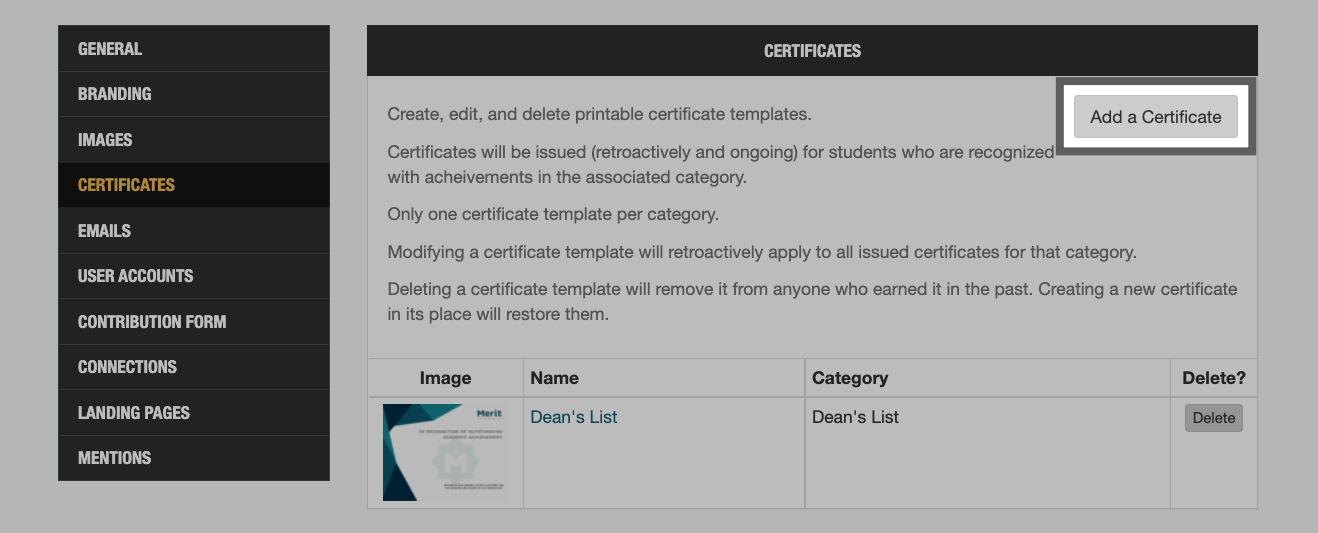The height and width of the screenshot is (533, 1318).
Task: Open the Images settings page
Action: coord(105,140)
